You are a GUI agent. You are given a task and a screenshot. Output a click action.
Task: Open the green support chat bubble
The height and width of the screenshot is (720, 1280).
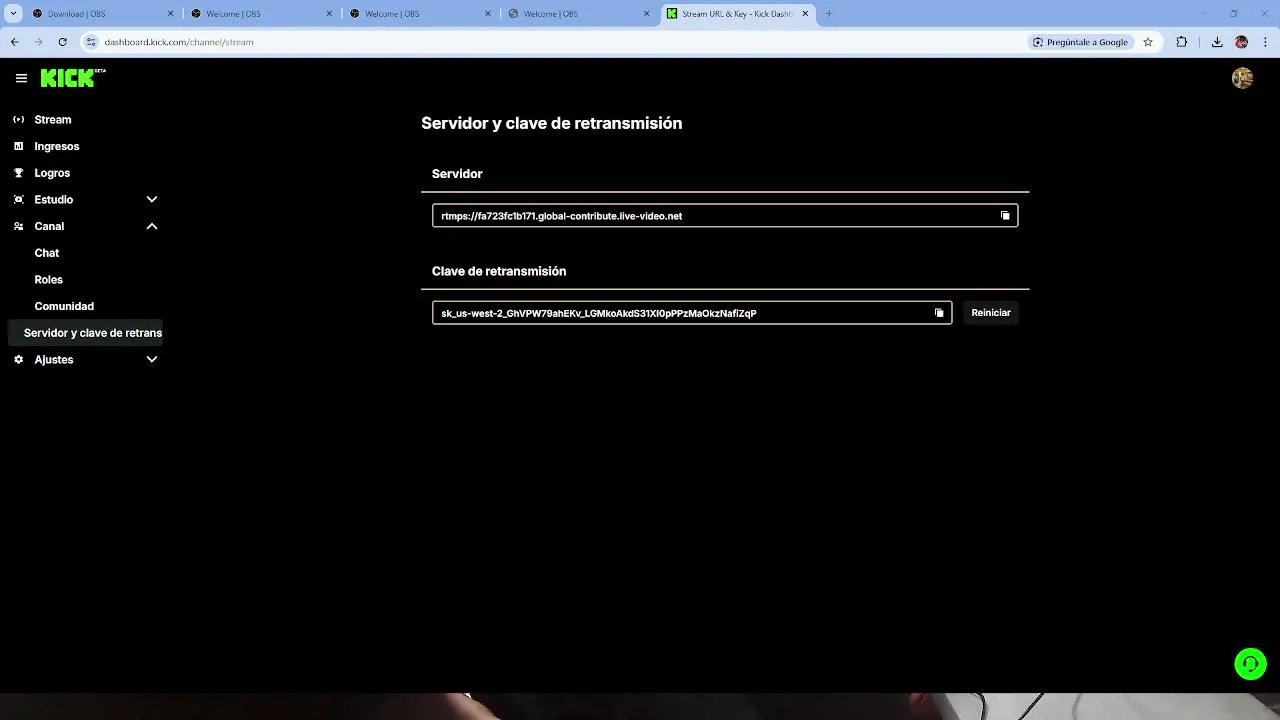tap(1250, 664)
